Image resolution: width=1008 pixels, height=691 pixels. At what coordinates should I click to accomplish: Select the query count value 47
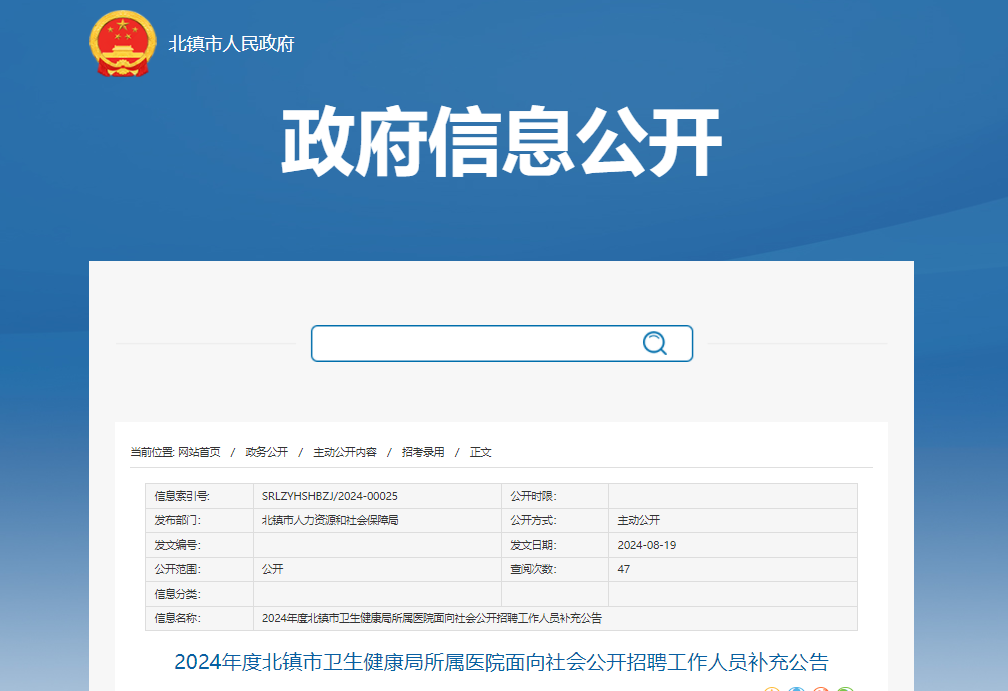[x=624, y=569]
